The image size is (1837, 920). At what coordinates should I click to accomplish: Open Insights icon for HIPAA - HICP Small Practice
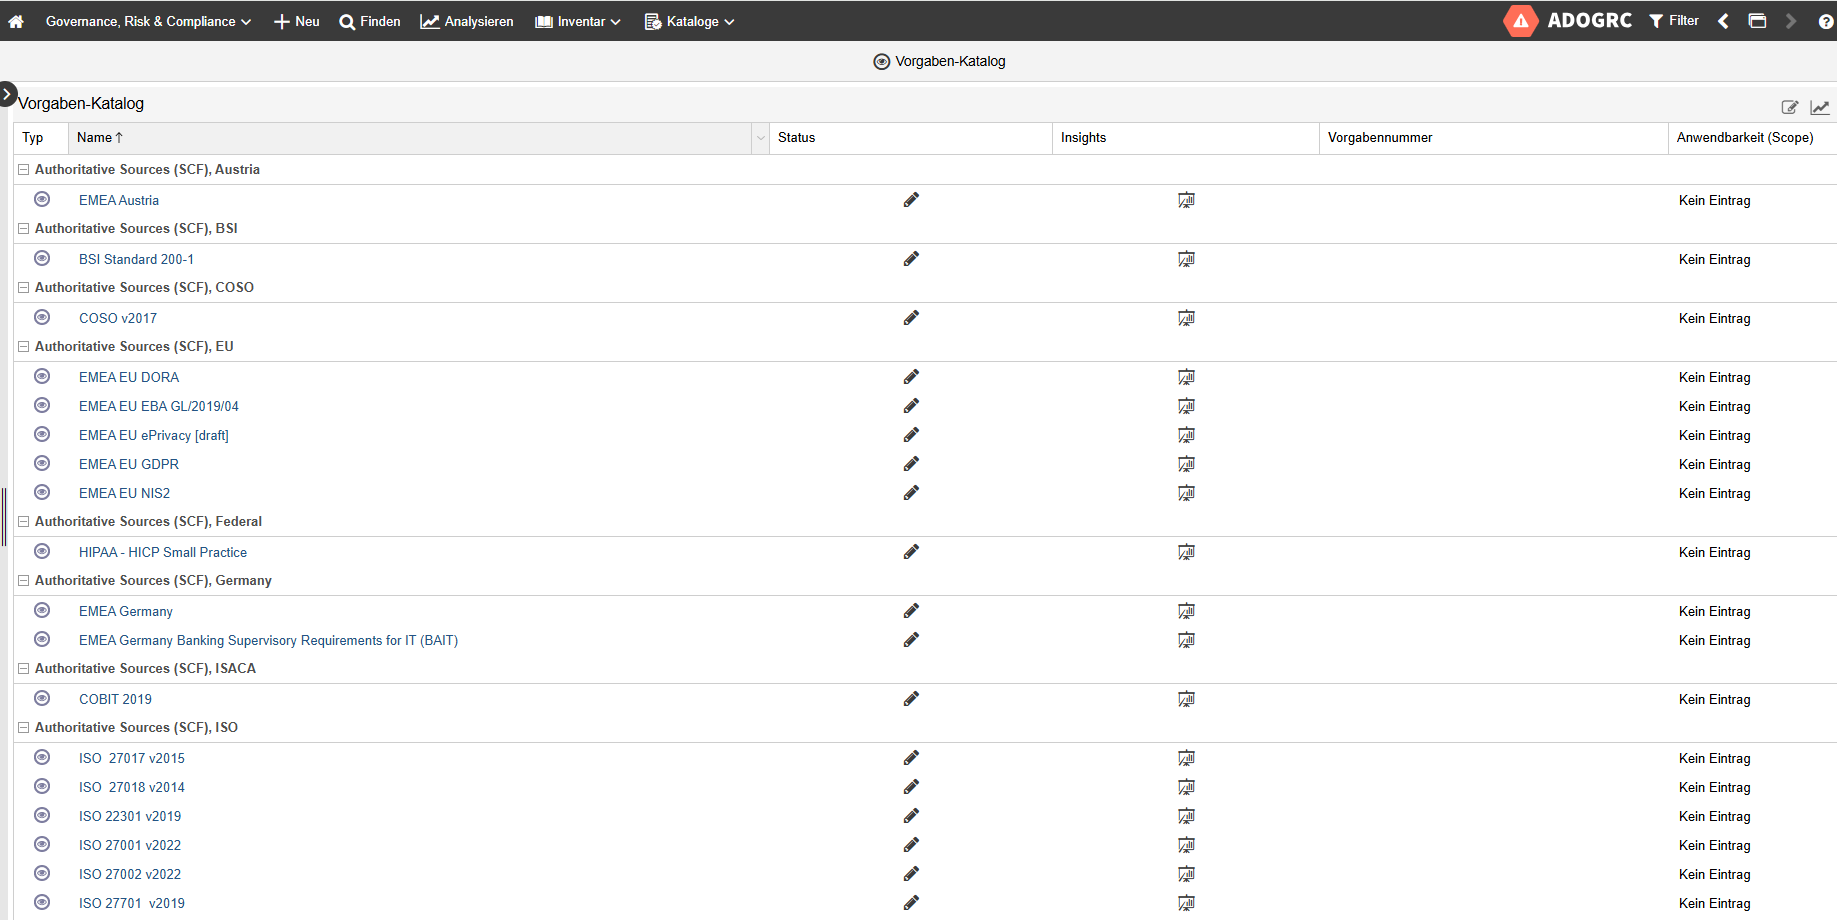click(1186, 553)
